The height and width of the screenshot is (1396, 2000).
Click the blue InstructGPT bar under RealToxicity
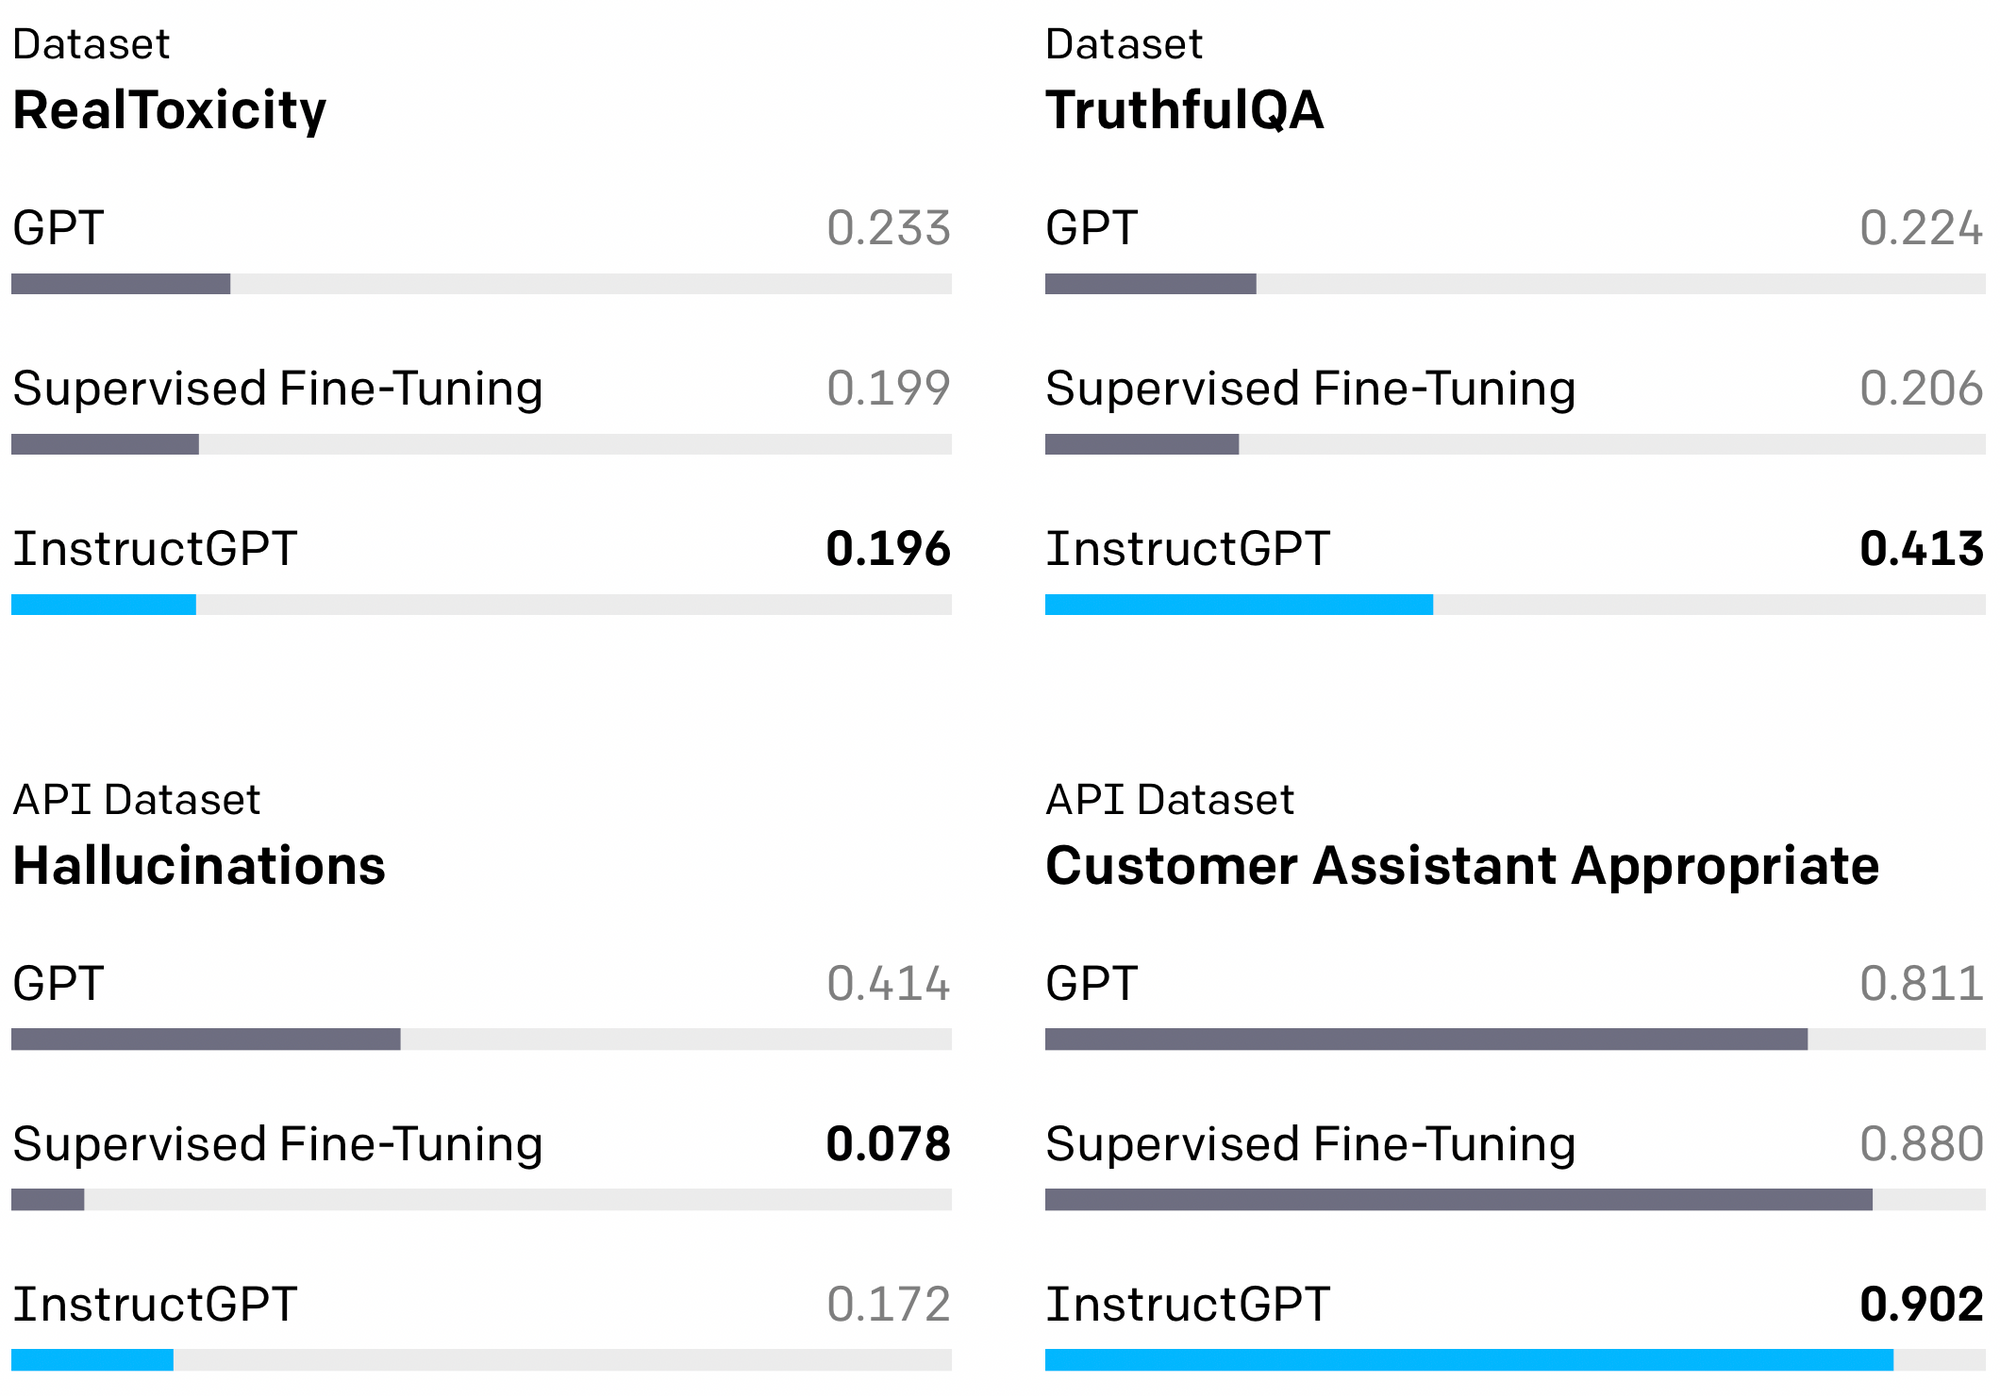(x=104, y=604)
